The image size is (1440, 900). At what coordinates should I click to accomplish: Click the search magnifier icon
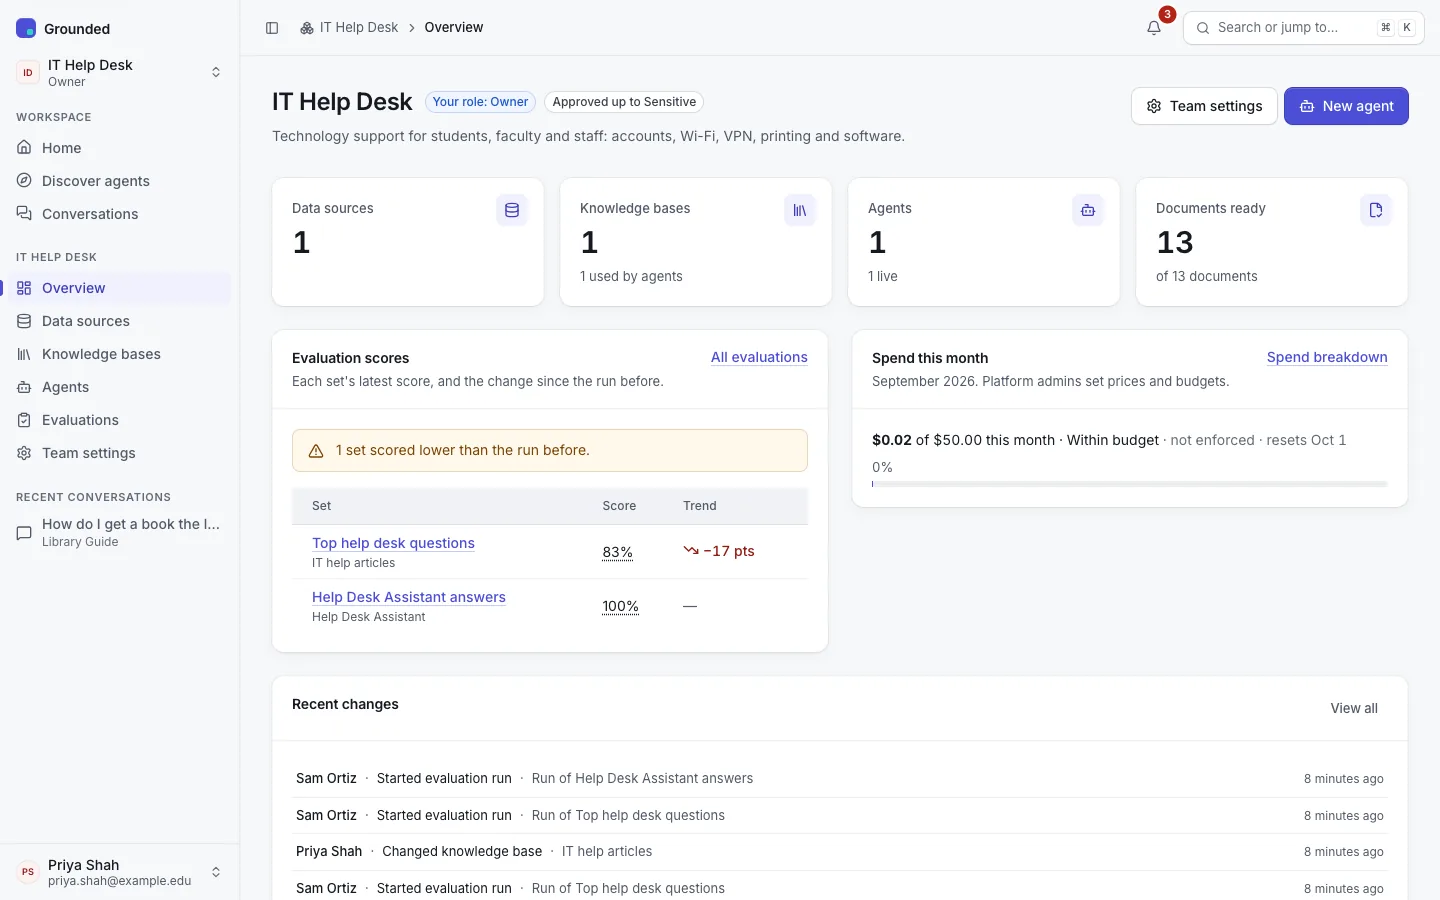click(x=1203, y=28)
